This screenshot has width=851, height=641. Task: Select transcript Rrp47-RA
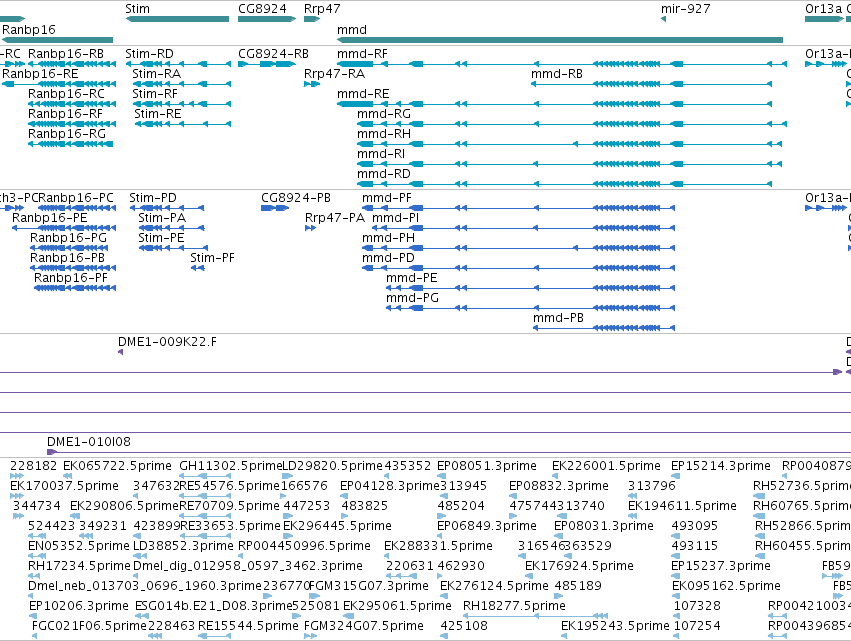coord(312,84)
